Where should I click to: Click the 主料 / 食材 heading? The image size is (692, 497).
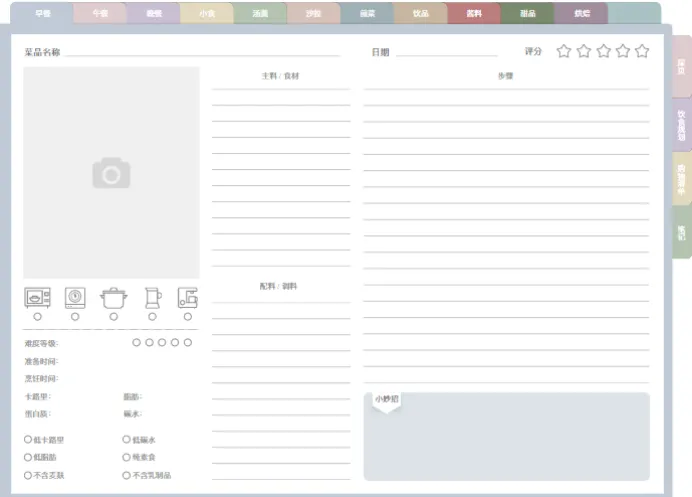(280, 76)
